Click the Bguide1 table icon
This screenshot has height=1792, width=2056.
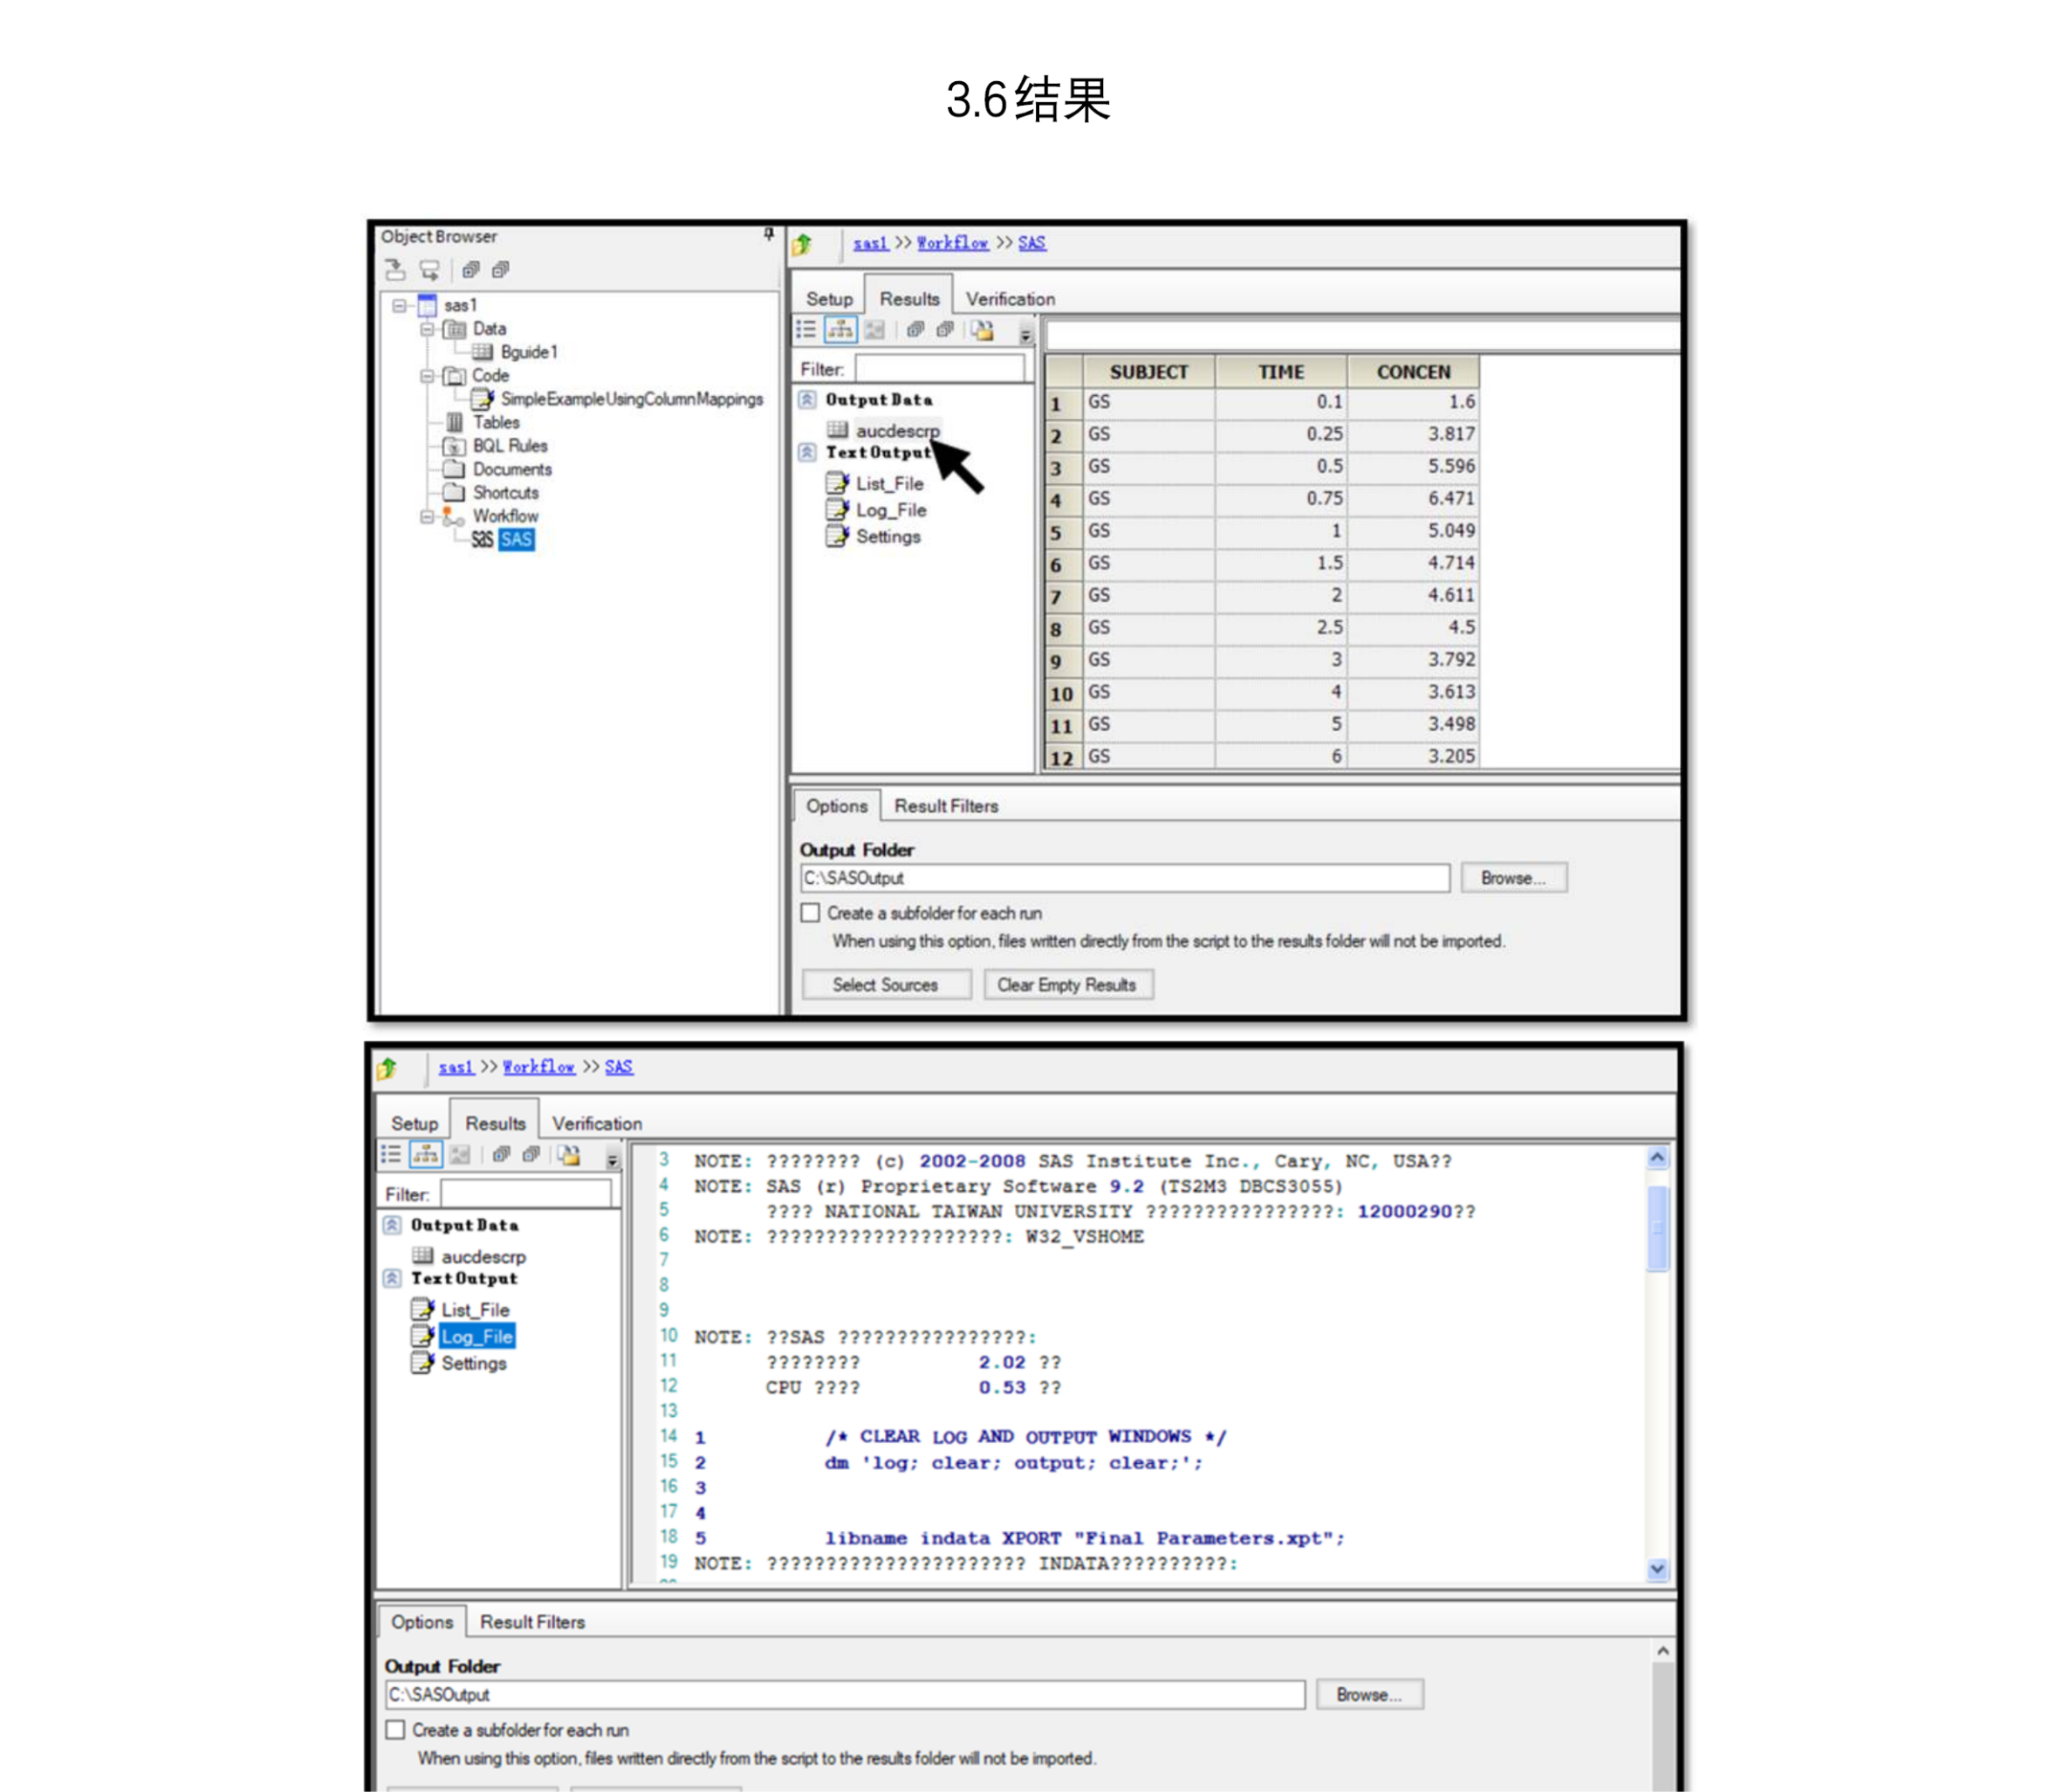pos(482,352)
